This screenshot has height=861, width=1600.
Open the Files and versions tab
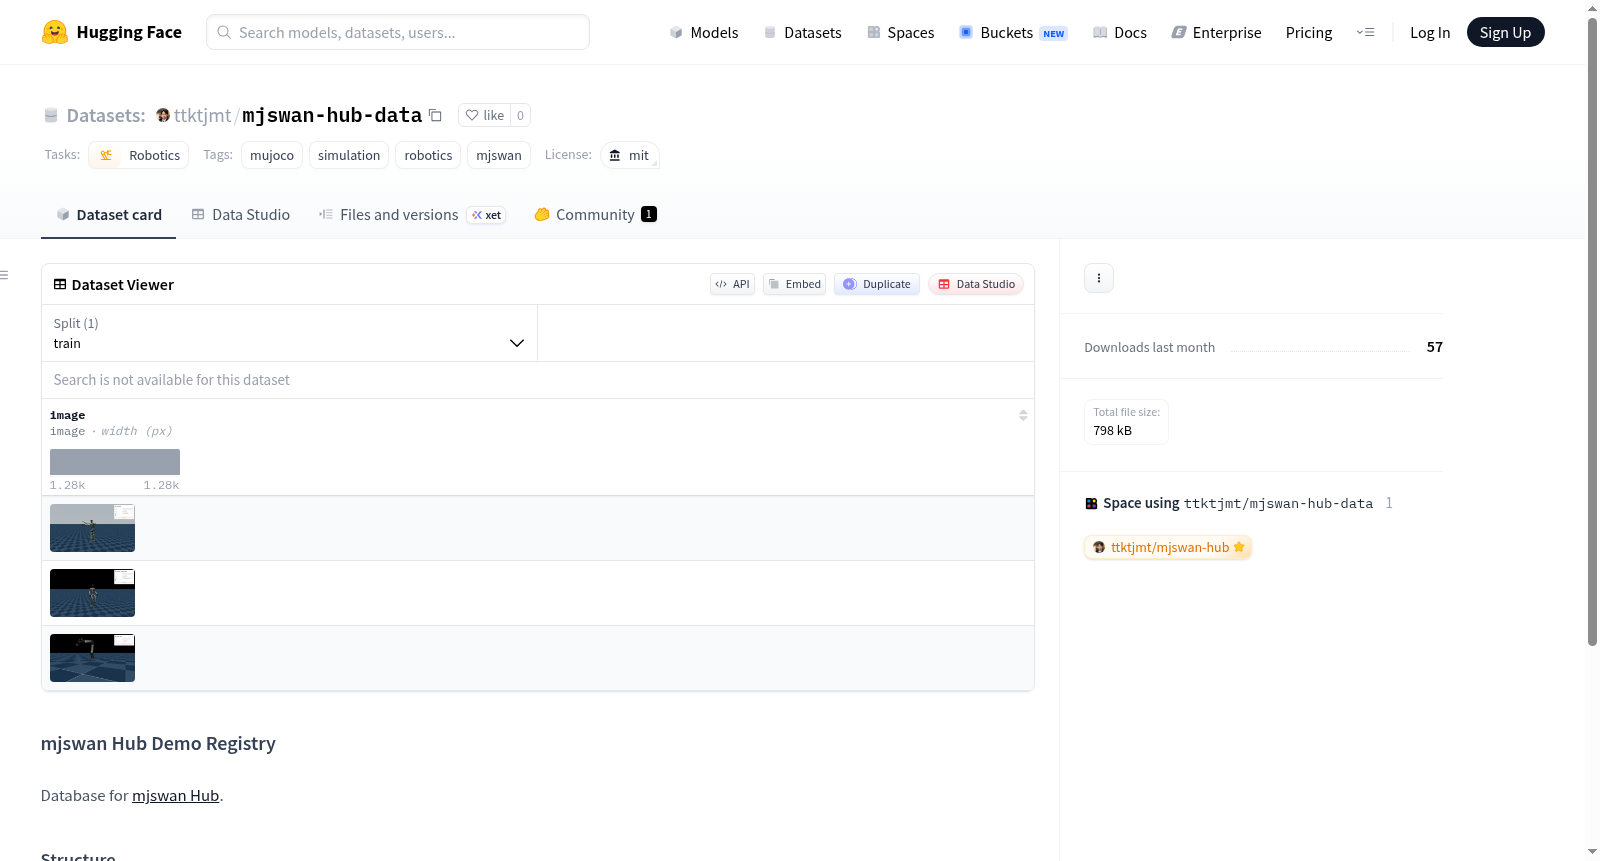point(412,214)
